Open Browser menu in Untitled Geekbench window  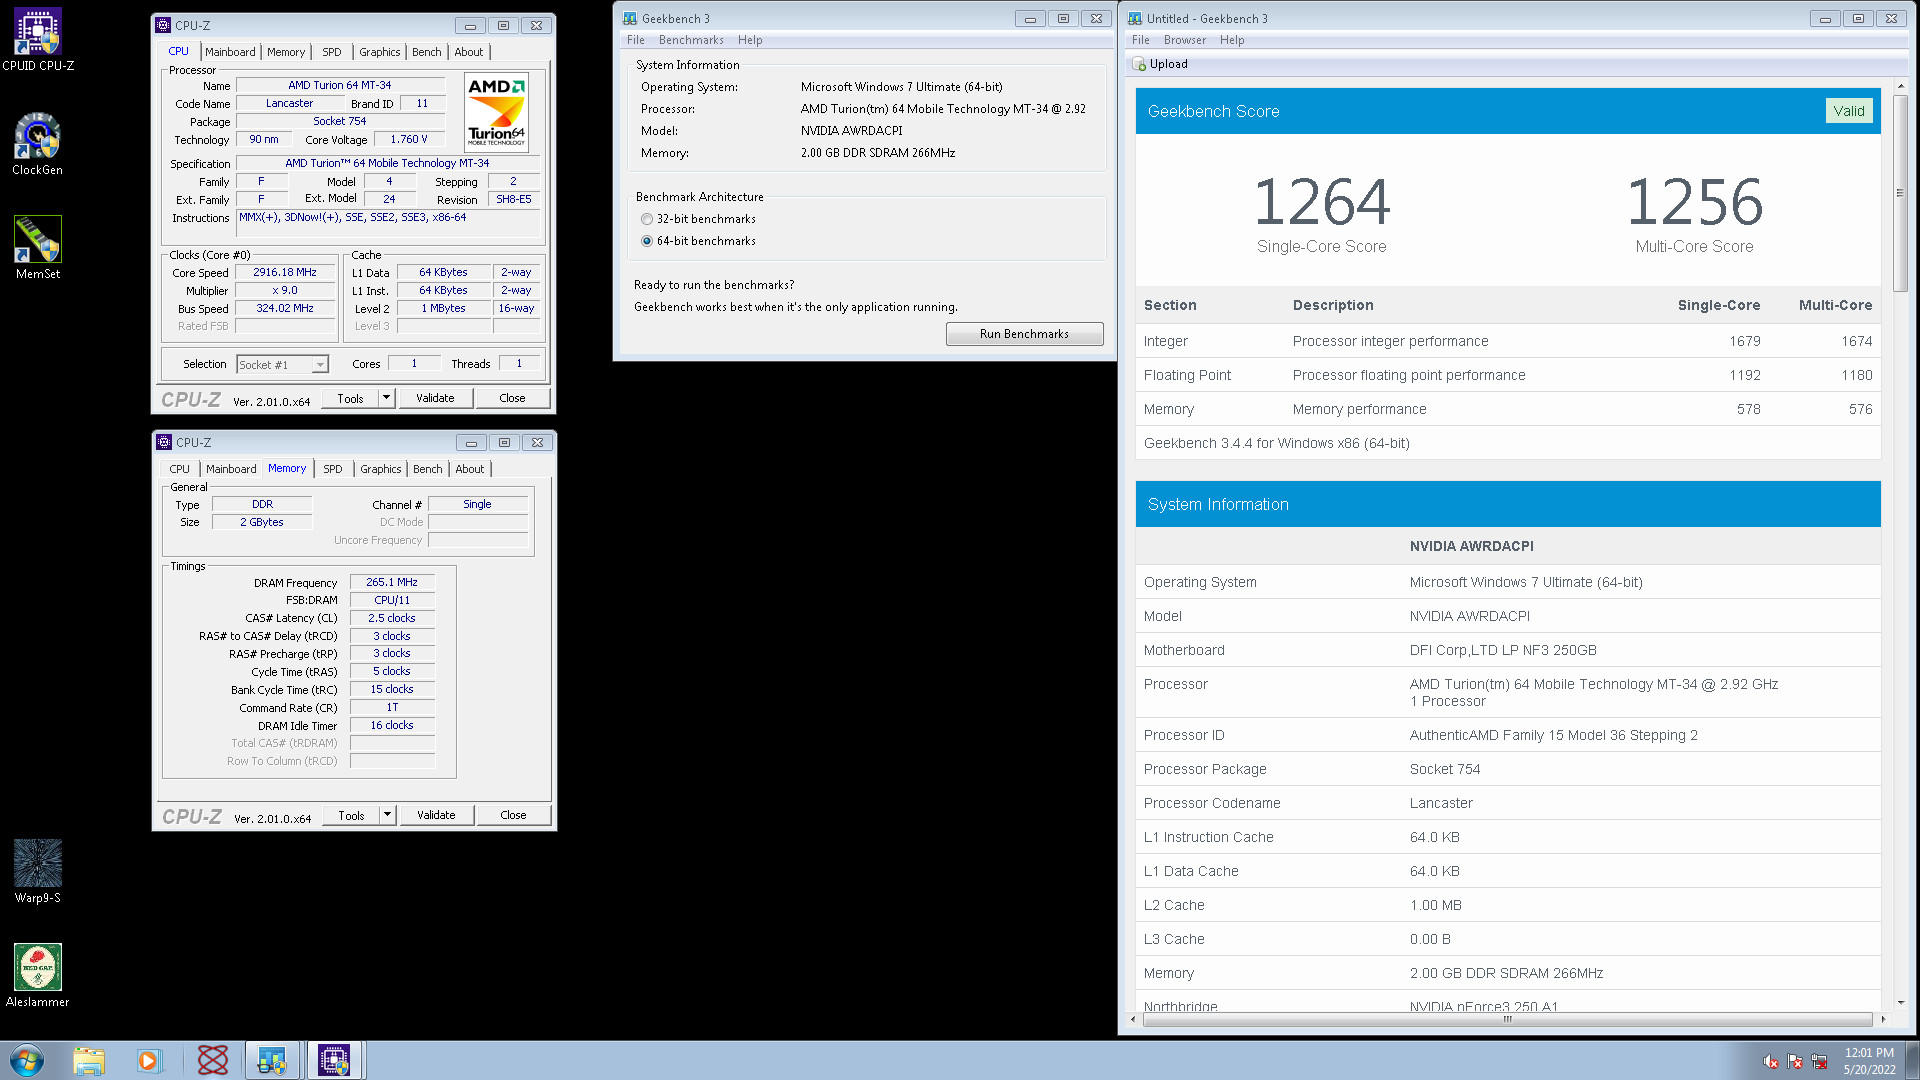pos(1185,40)
